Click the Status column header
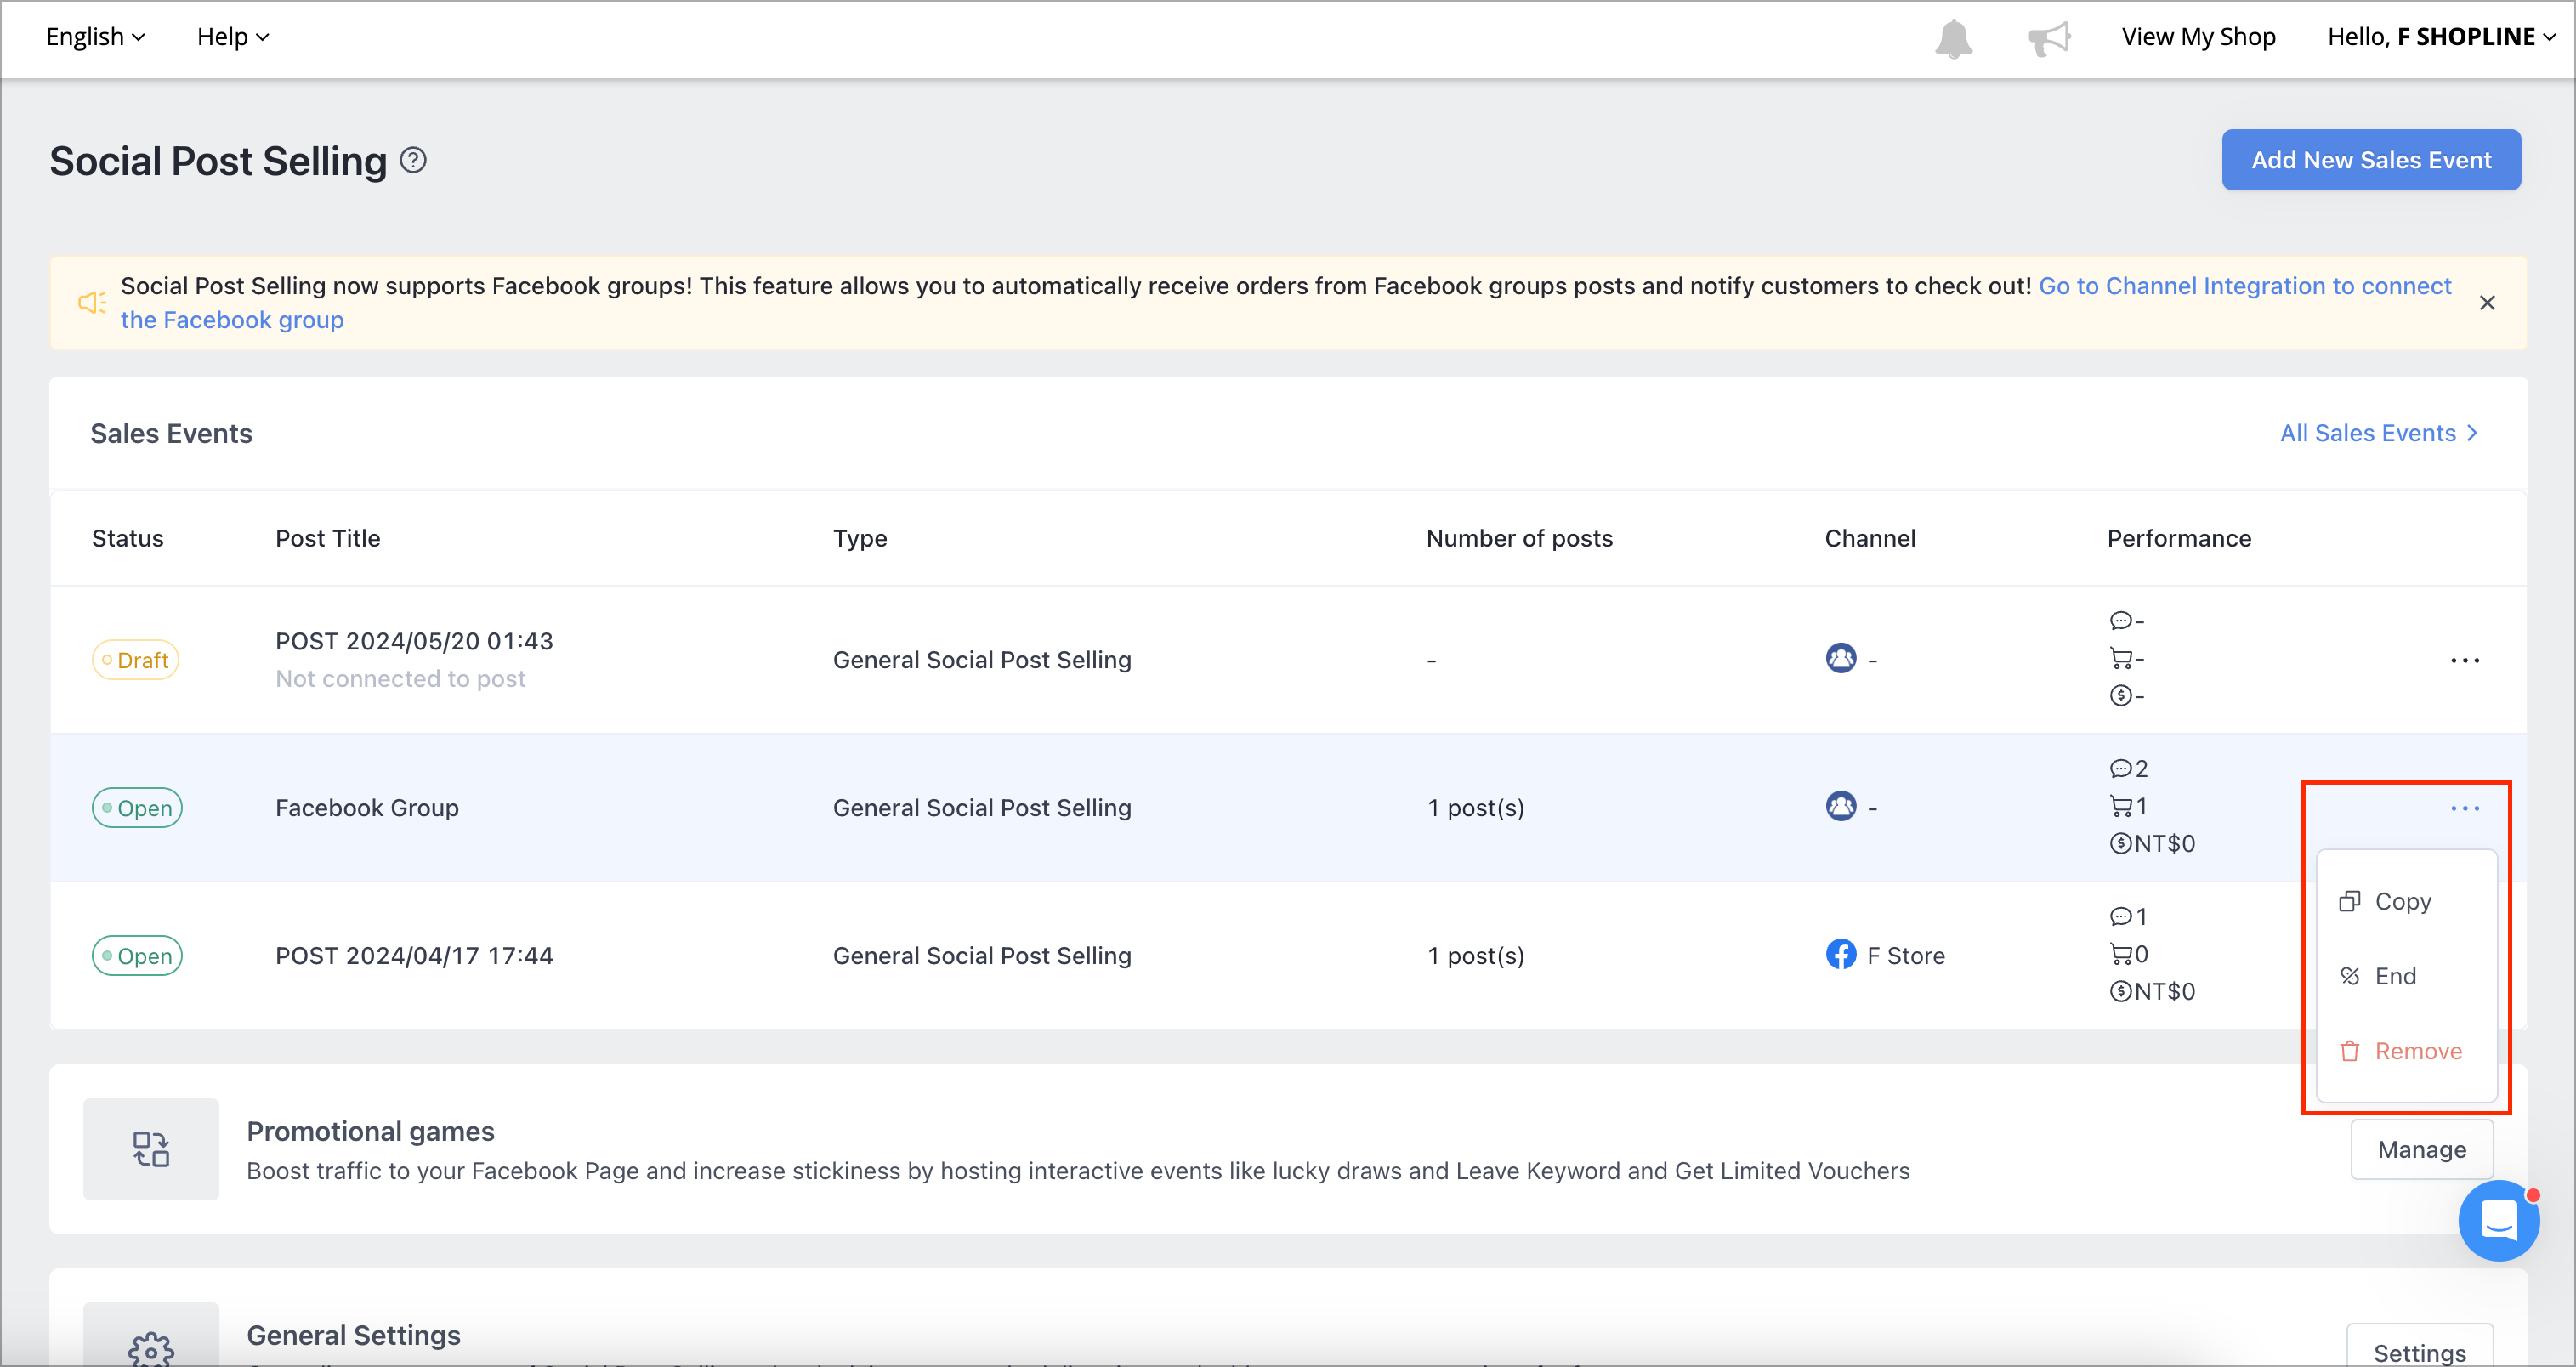The height and width of the screenshot is (1367, 2576). pyautogui.click(x=127, y=539)
